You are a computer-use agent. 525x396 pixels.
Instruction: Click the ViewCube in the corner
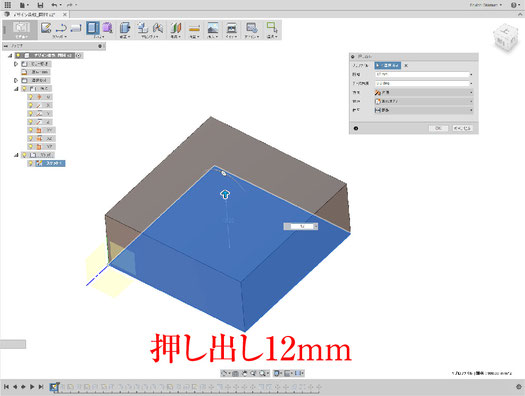coord(505,37)
